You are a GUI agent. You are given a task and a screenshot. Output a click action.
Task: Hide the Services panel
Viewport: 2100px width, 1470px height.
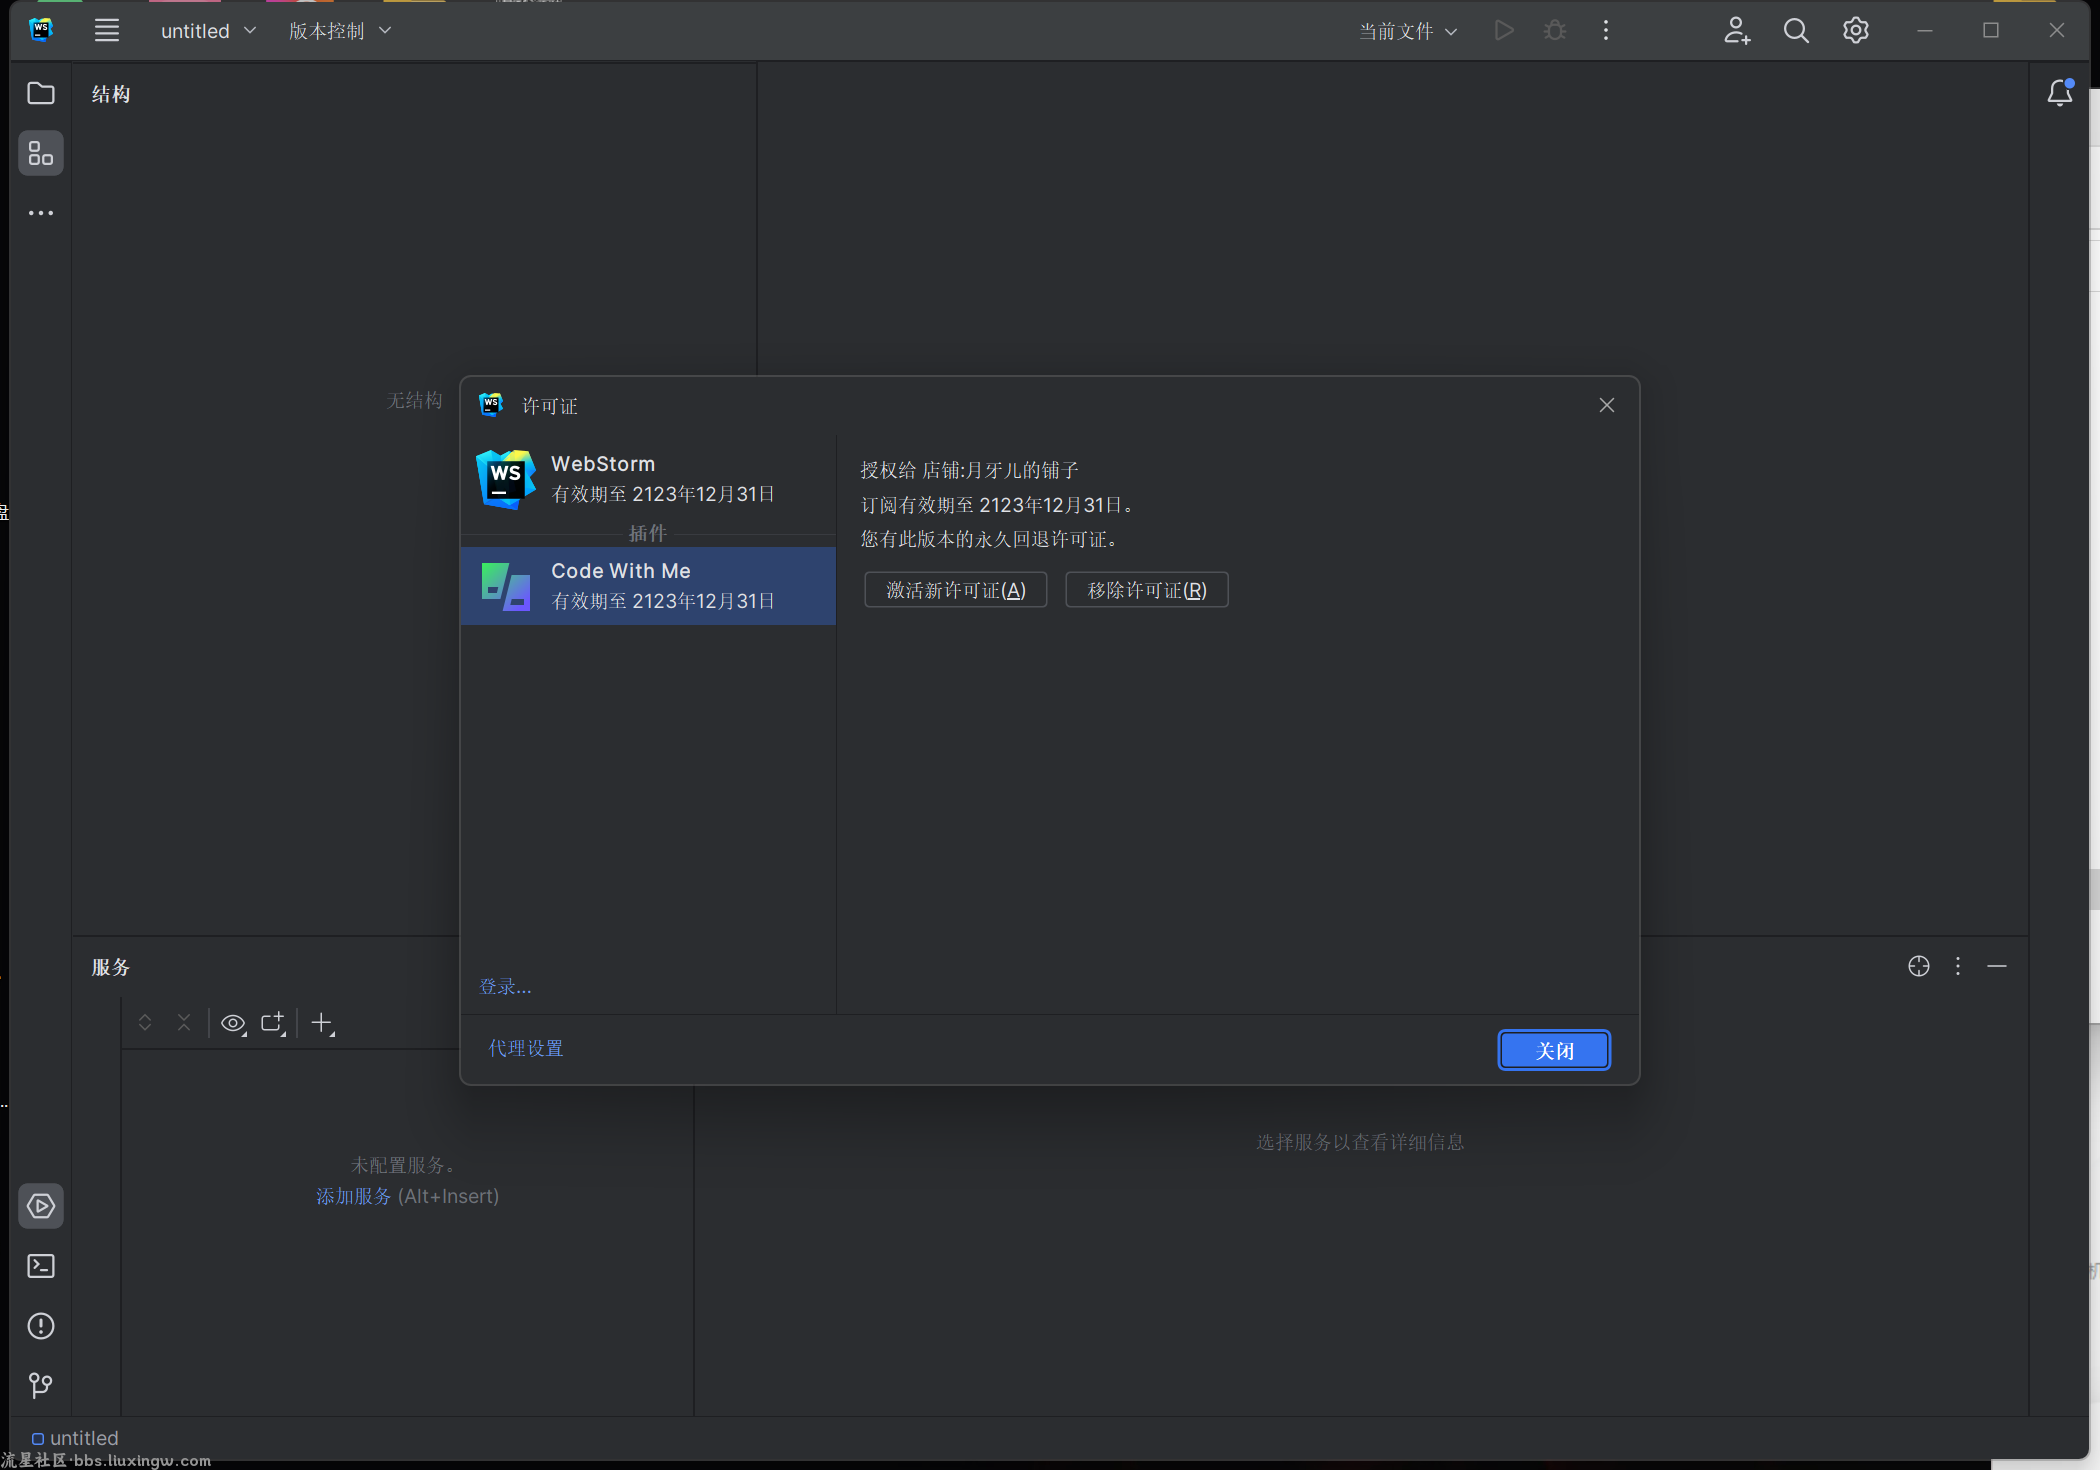coord(1997,966)
